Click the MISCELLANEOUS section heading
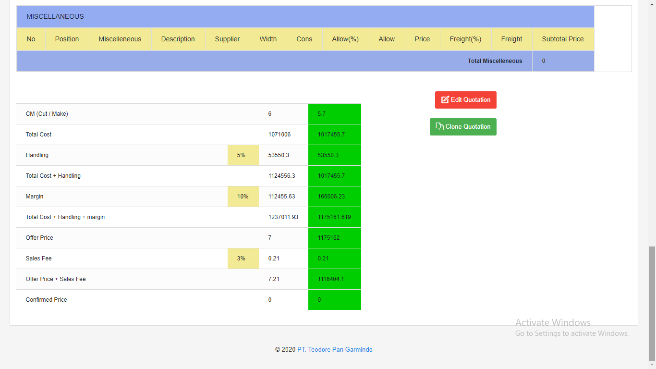The image size is (656, 369). tap(55, 17)
